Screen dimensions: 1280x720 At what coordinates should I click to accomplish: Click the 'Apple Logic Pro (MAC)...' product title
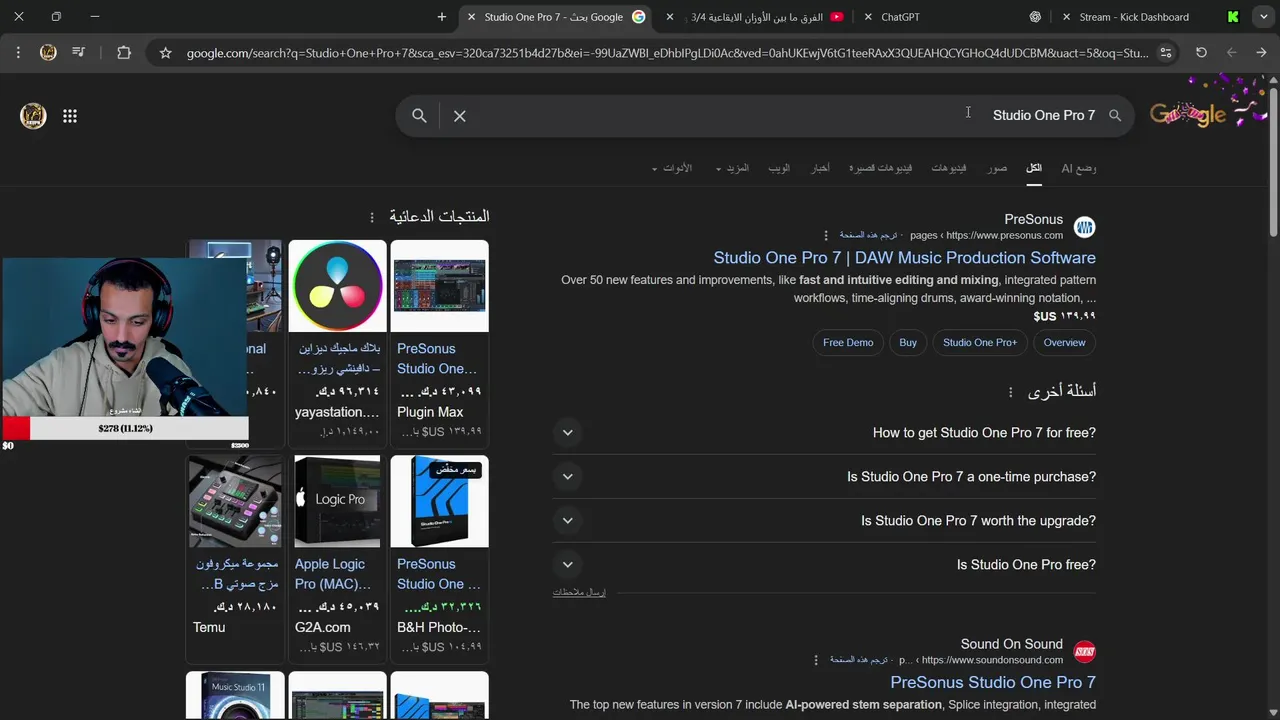click(x=333, y=574)
